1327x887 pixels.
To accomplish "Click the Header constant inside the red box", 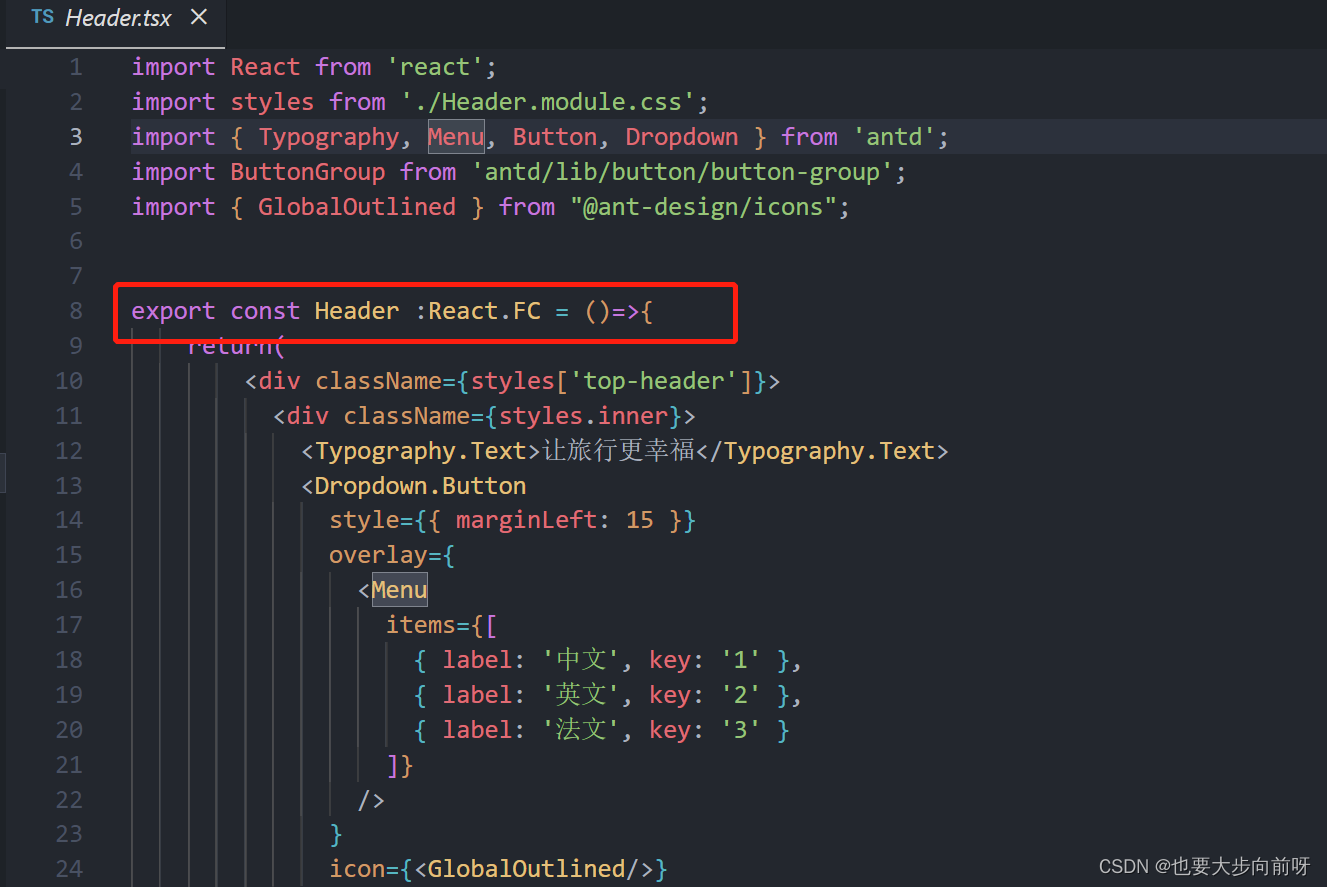I will click(356, 310).
